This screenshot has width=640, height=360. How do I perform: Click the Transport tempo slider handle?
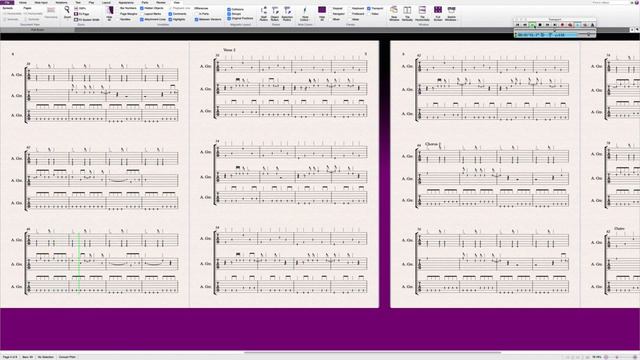click(589, 34)
